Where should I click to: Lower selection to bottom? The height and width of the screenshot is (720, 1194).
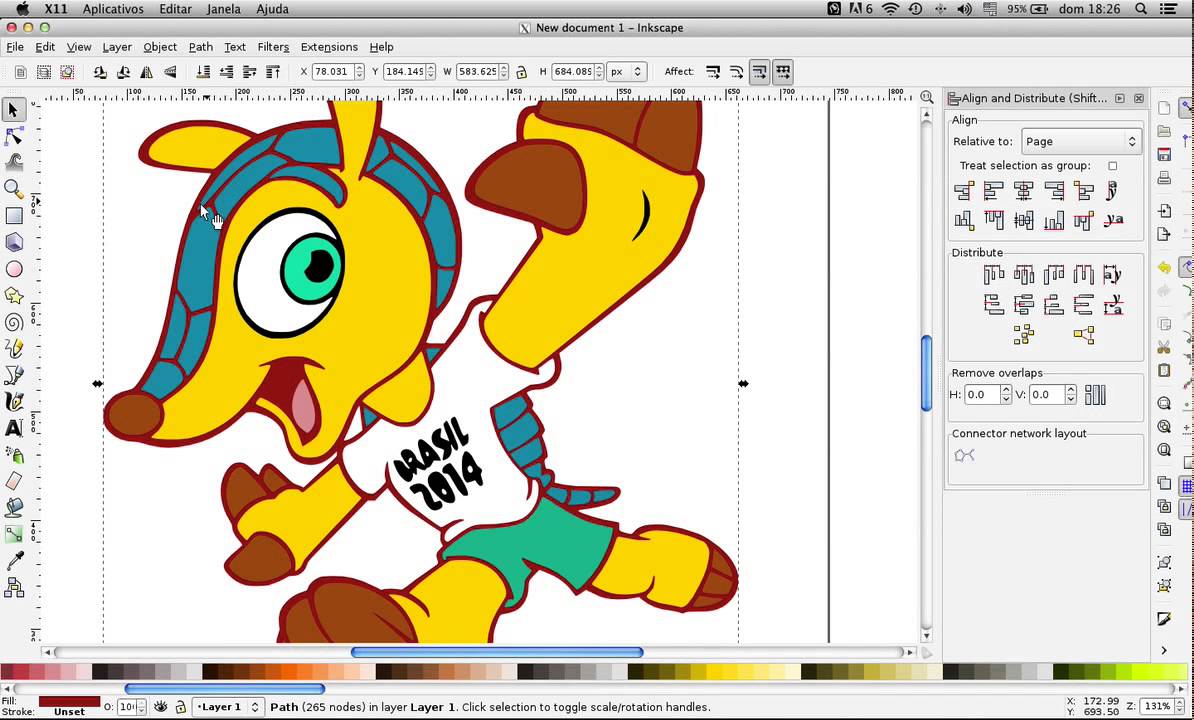[x=203, y=72]
